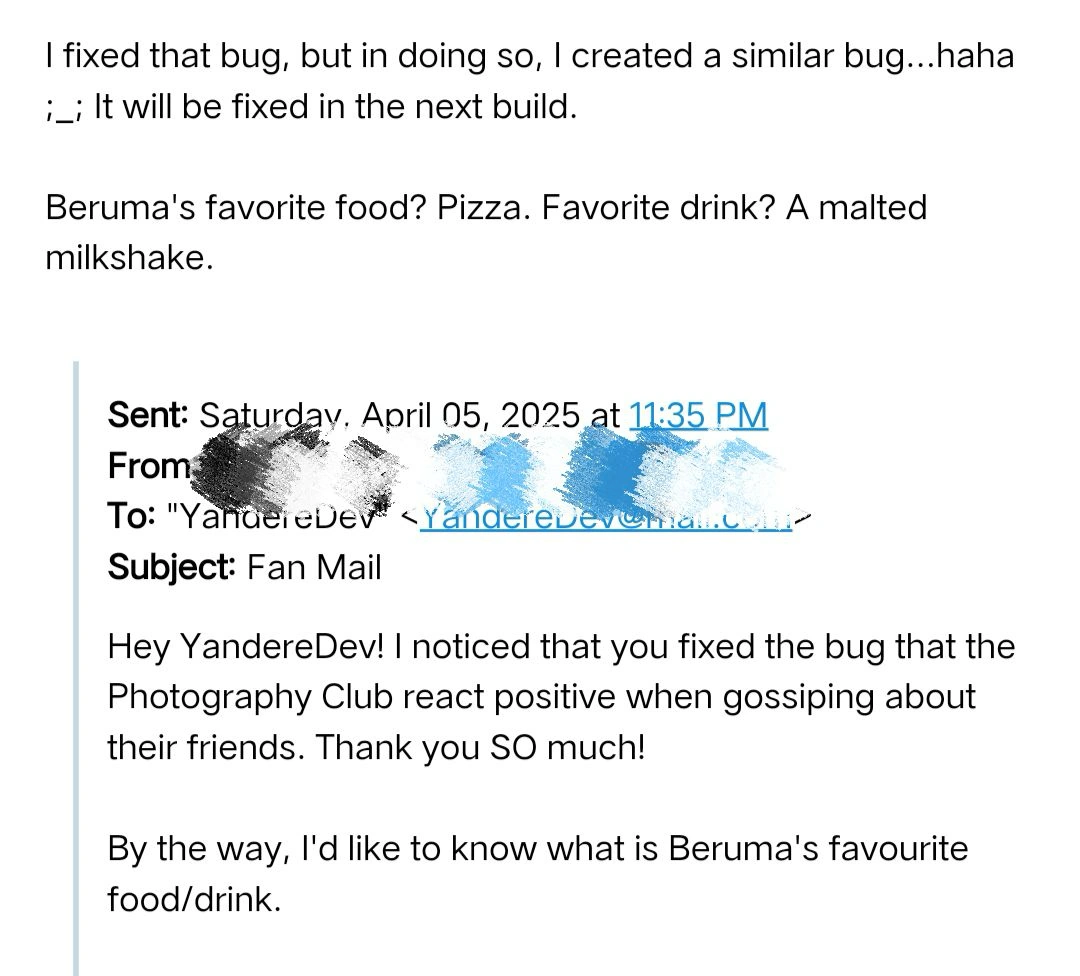Click the "Saturday, April 05, 2025" date text
This screenshot has width=1080, height=976.
pyautogui.click(x=390, y=415)
